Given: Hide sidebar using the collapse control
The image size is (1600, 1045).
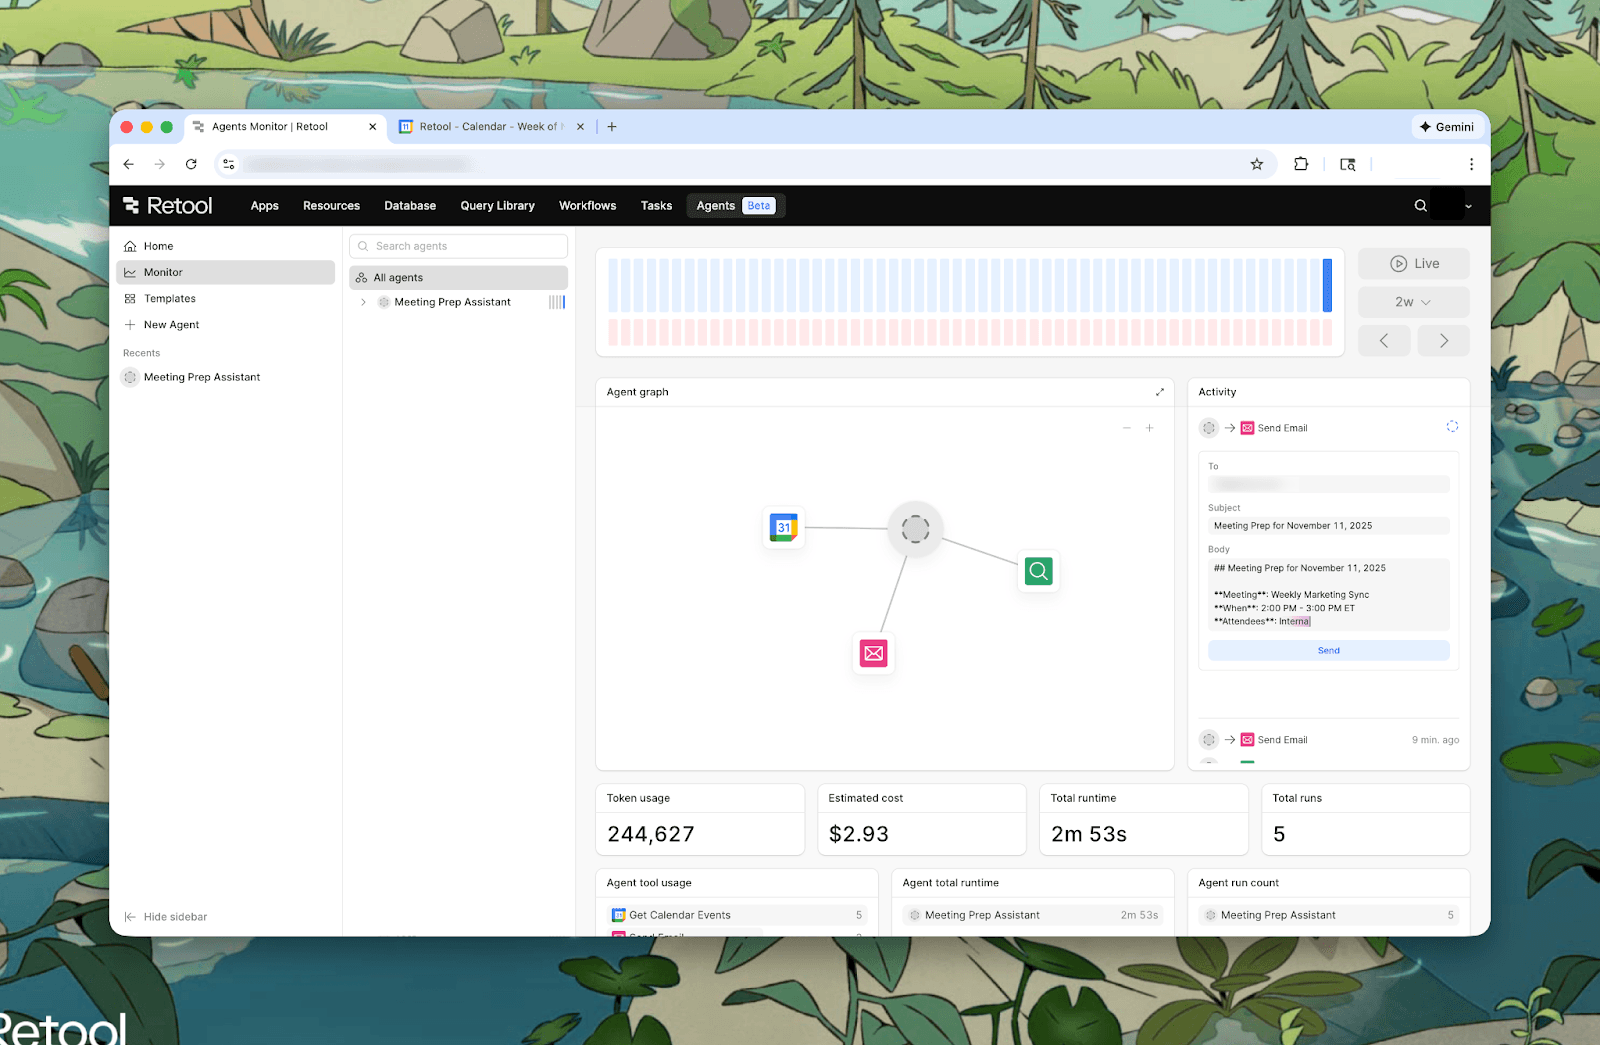Looking at the screenshot, I should pos(166,917).
